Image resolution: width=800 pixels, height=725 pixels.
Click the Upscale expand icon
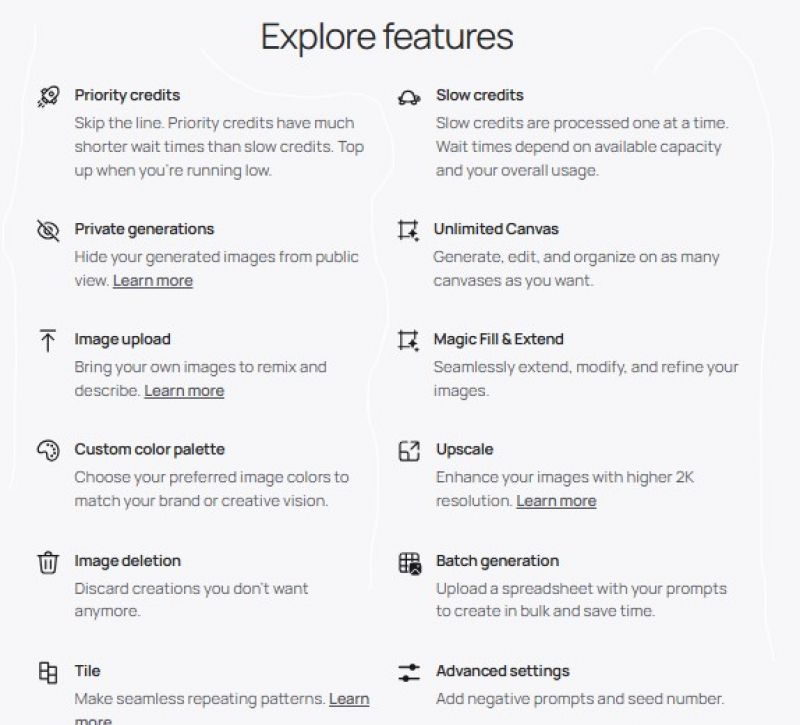point(409,451)
